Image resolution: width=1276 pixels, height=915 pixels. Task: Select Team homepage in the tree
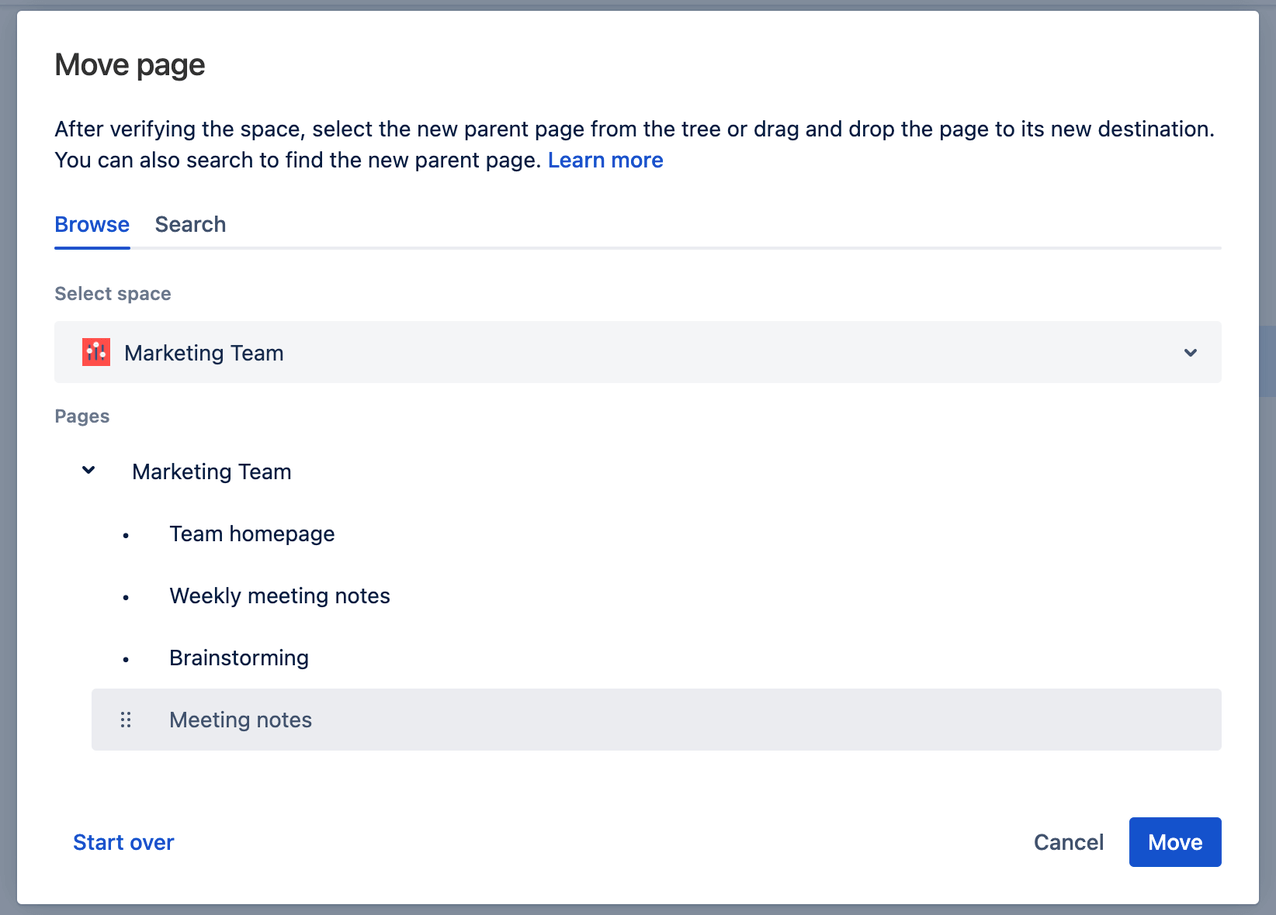pyautogui.click(x=252, y=534)
